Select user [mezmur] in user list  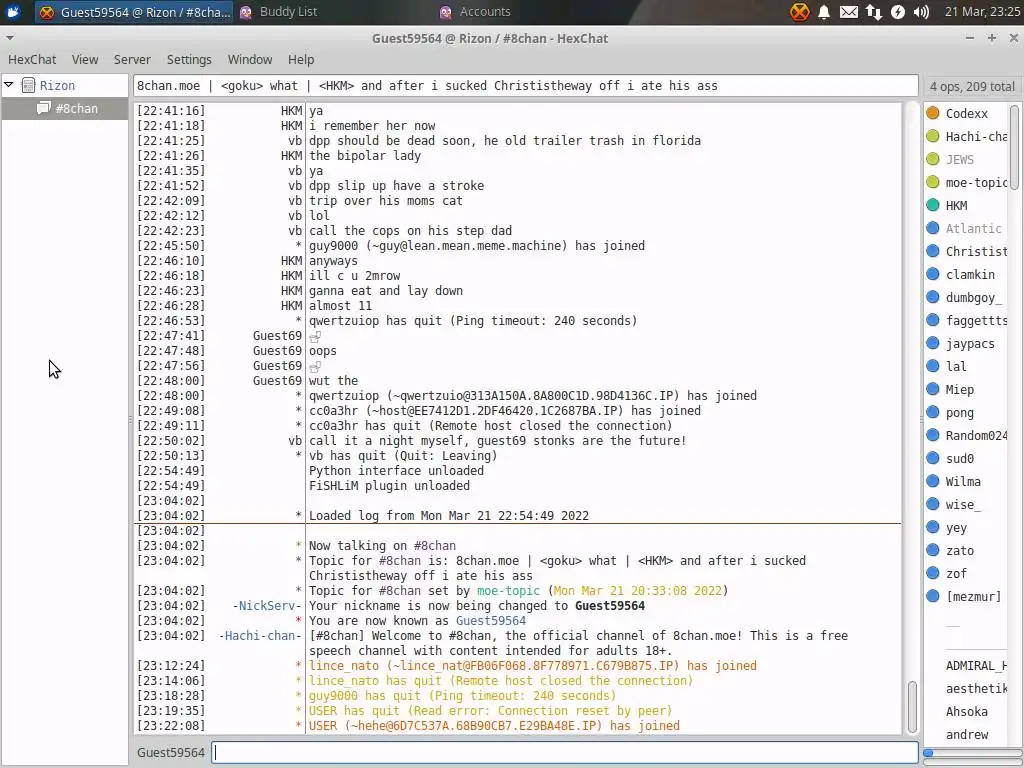(973, 596)
